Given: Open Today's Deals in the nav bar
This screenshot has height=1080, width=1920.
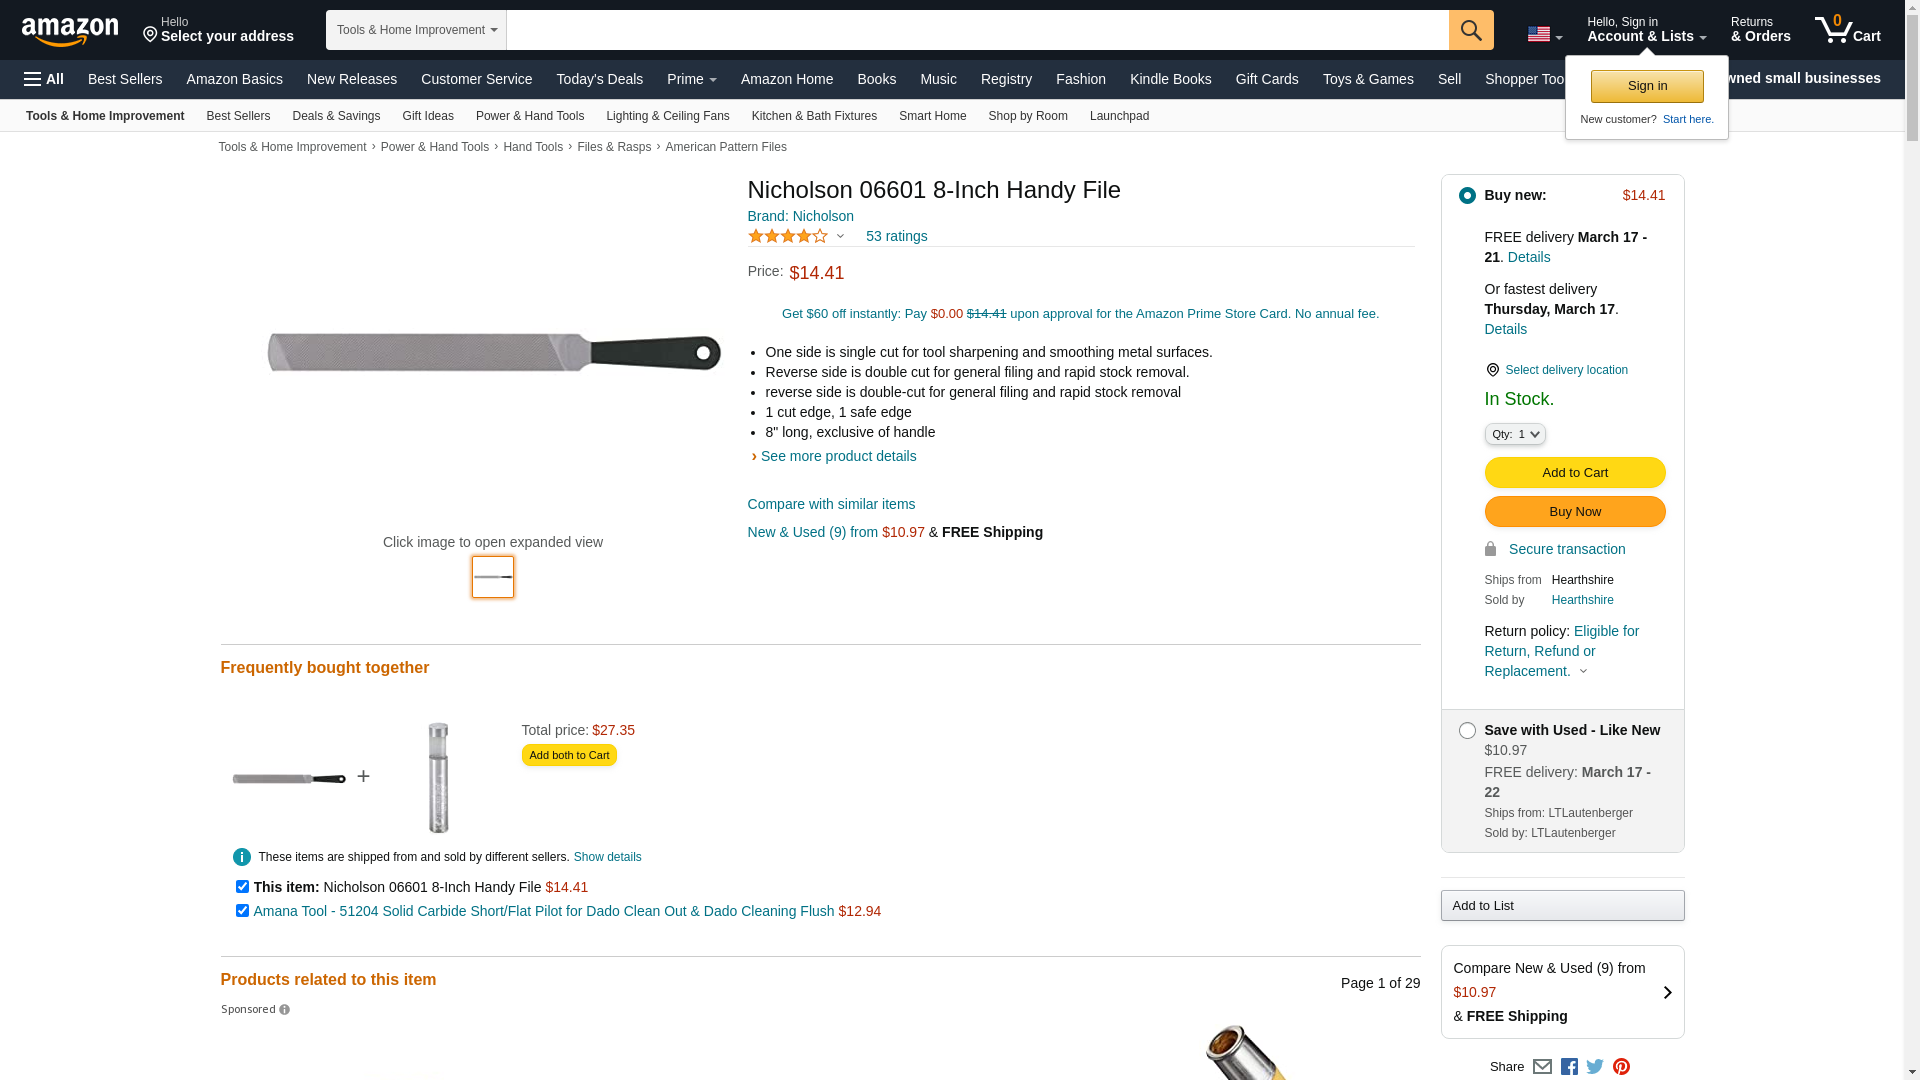Looking at the screenshot, I should pyautogui.click(x=599, y=79).
